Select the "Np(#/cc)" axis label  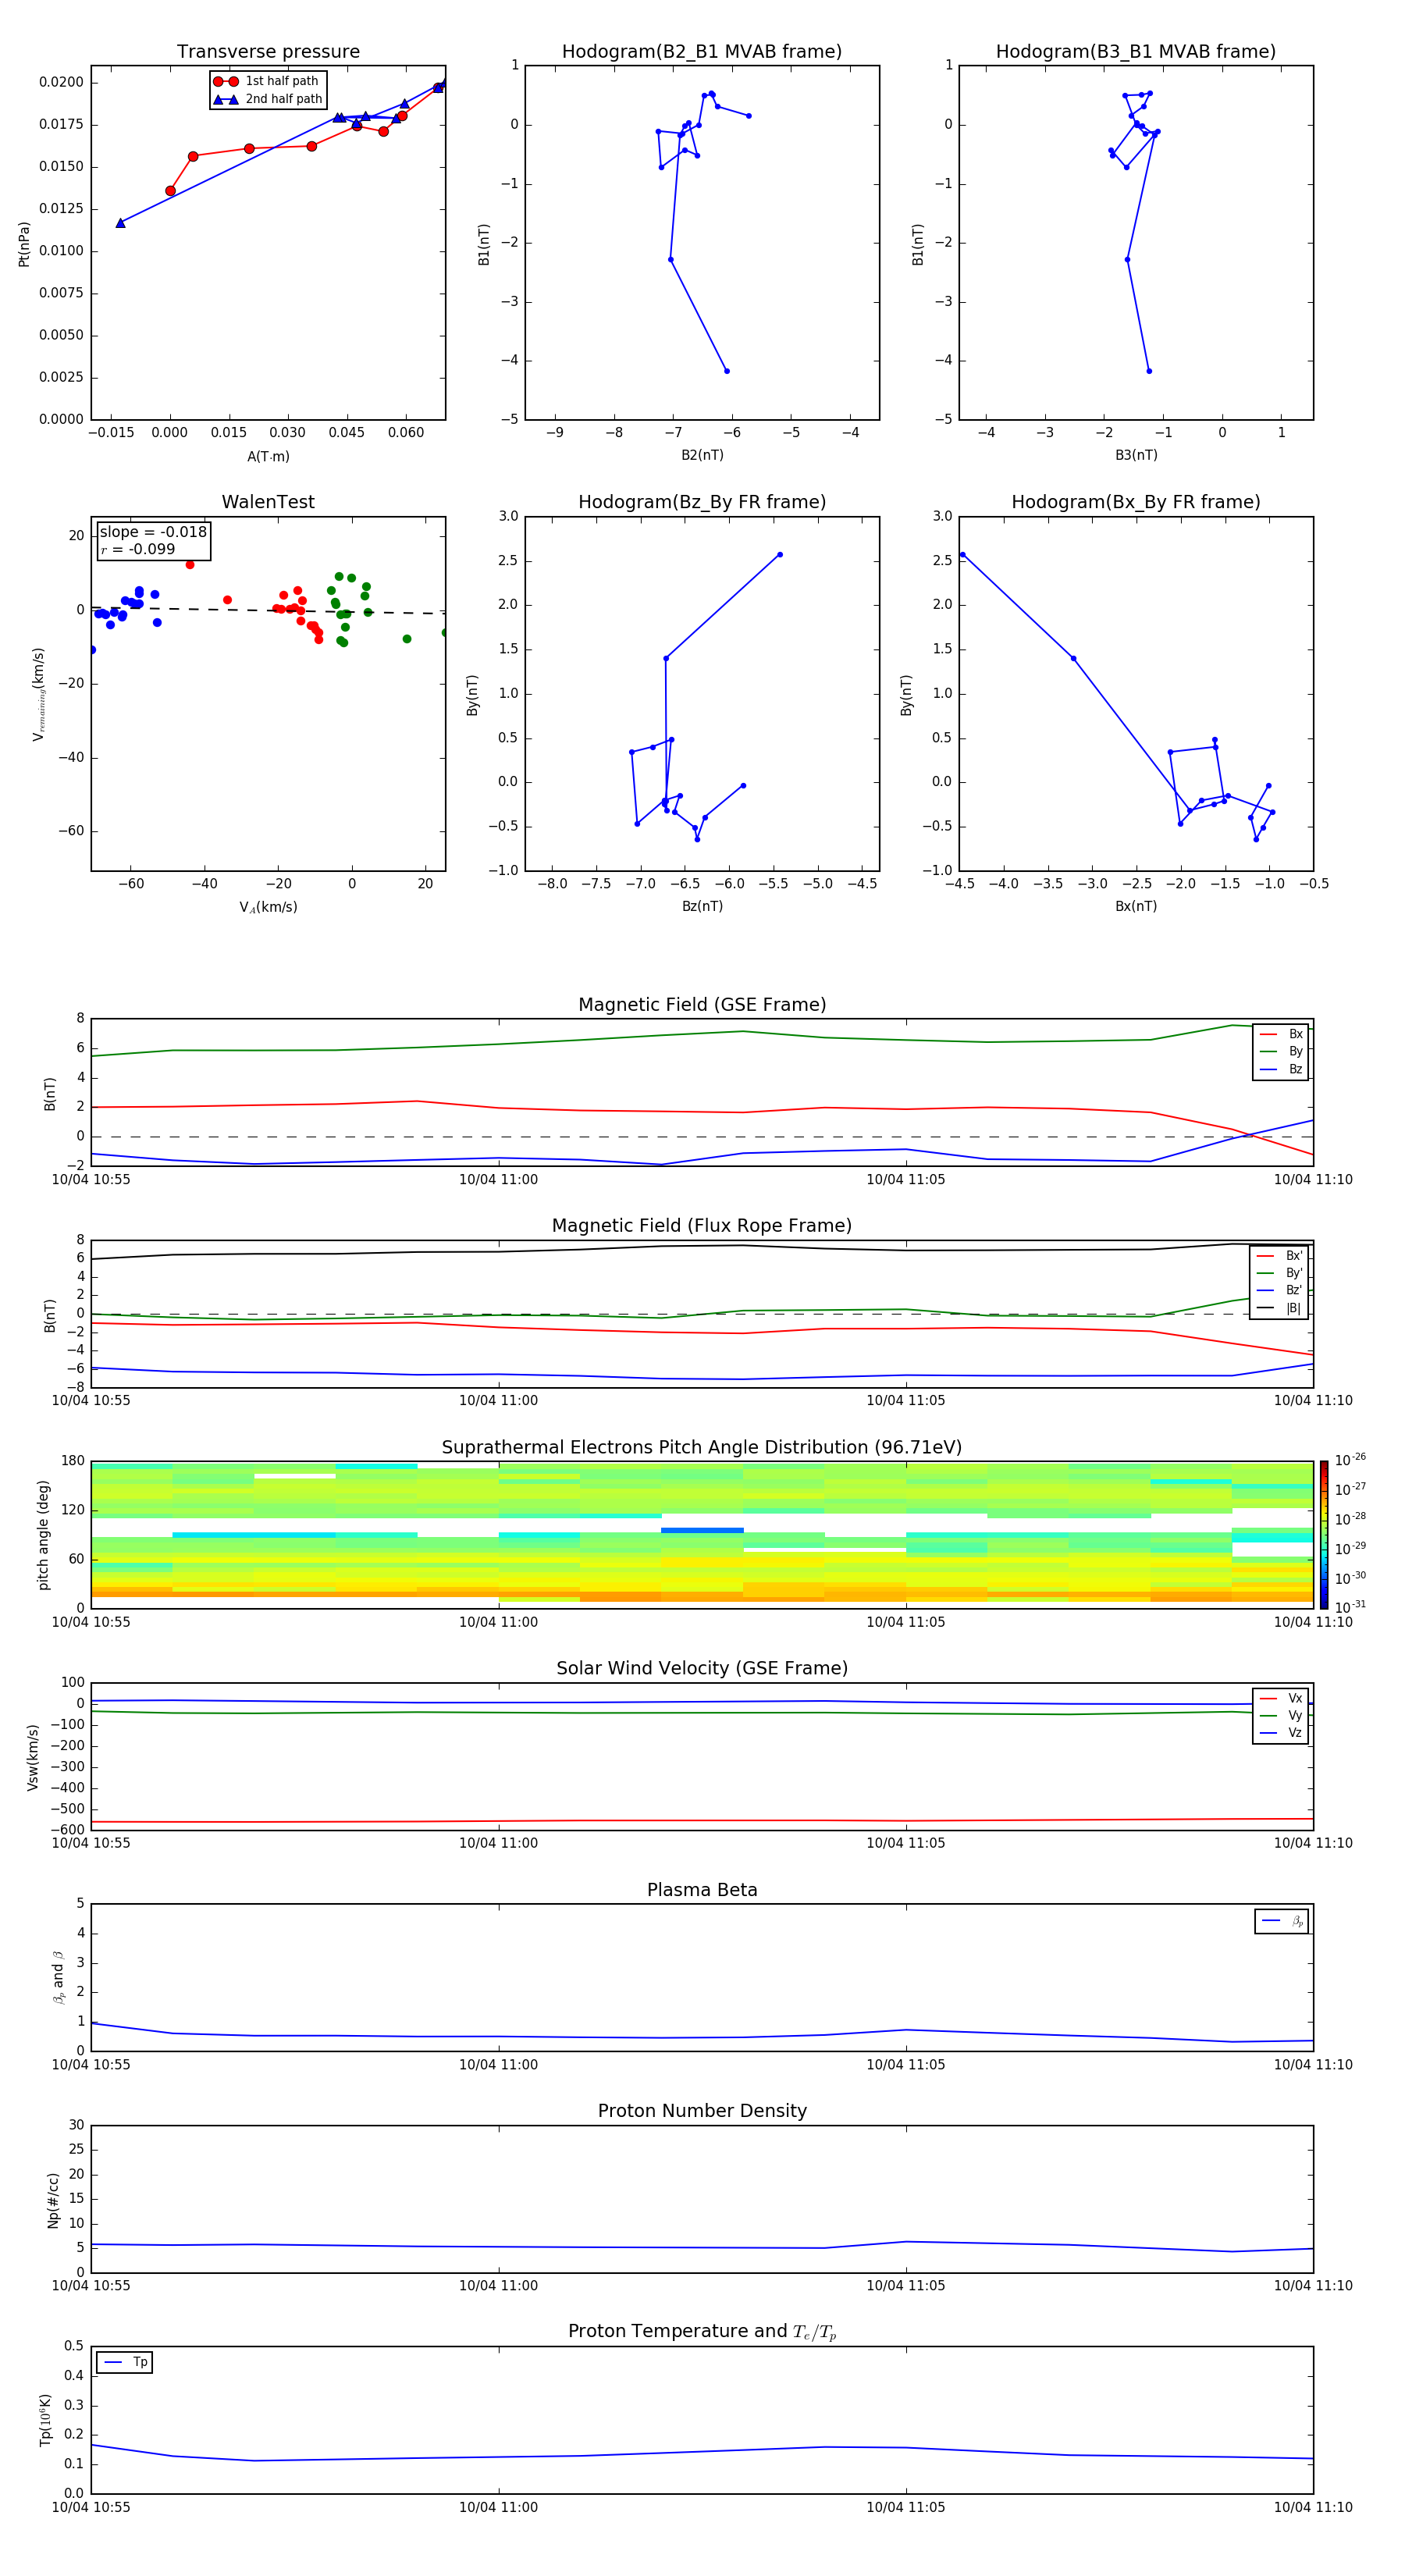click(x=53, y=2200)
